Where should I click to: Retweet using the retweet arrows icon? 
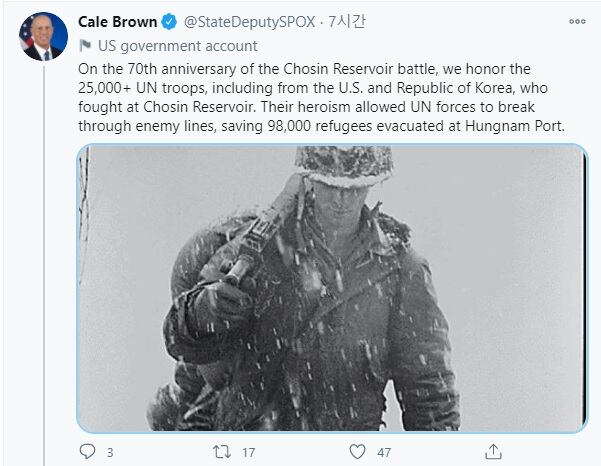222,452
